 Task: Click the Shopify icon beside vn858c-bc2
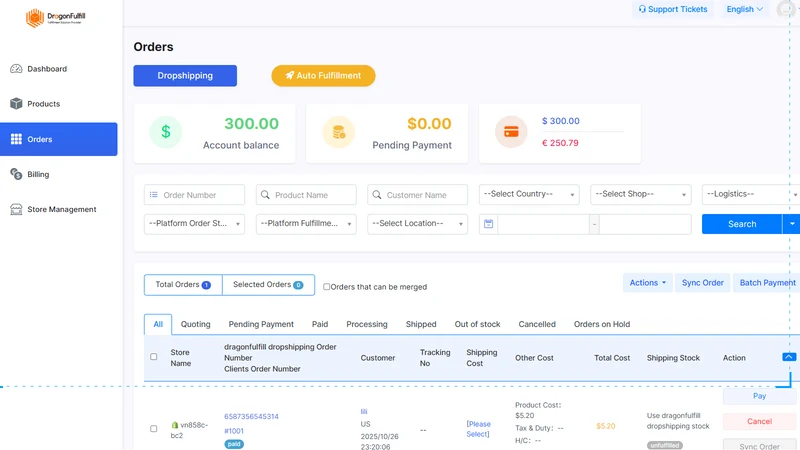tap(175, 425)
